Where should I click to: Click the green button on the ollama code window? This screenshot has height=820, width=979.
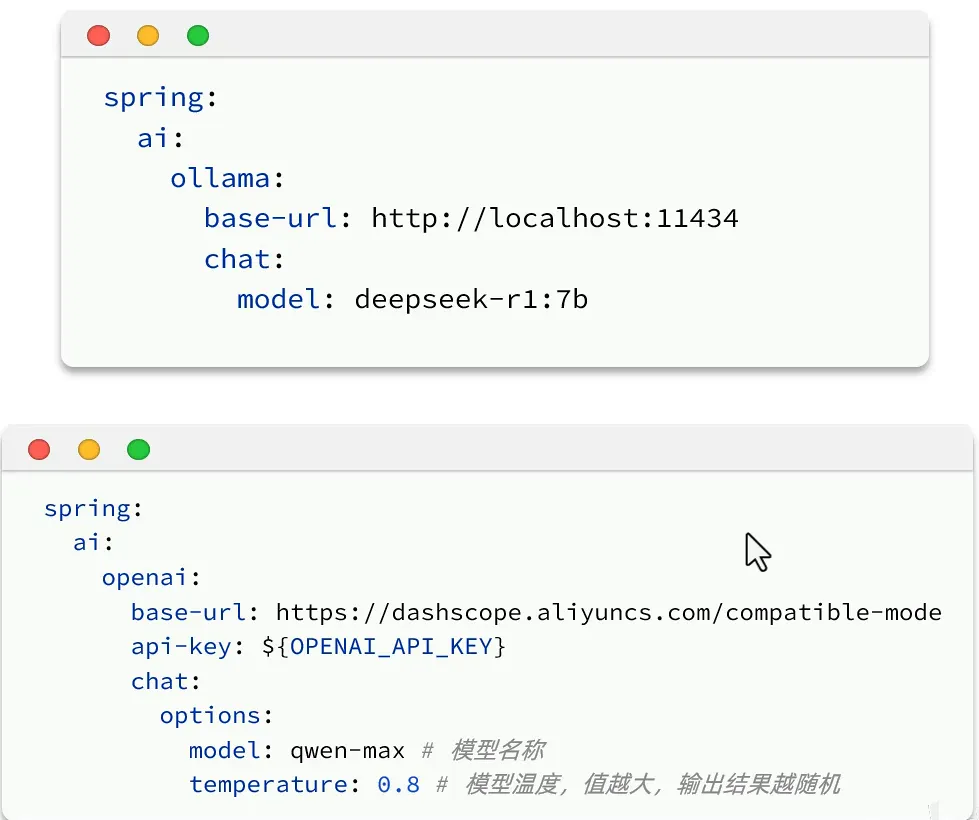click(x=198, y=36)
